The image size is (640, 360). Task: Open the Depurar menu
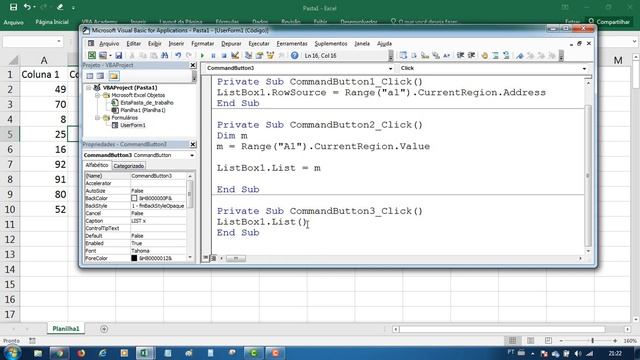point(231,43)
